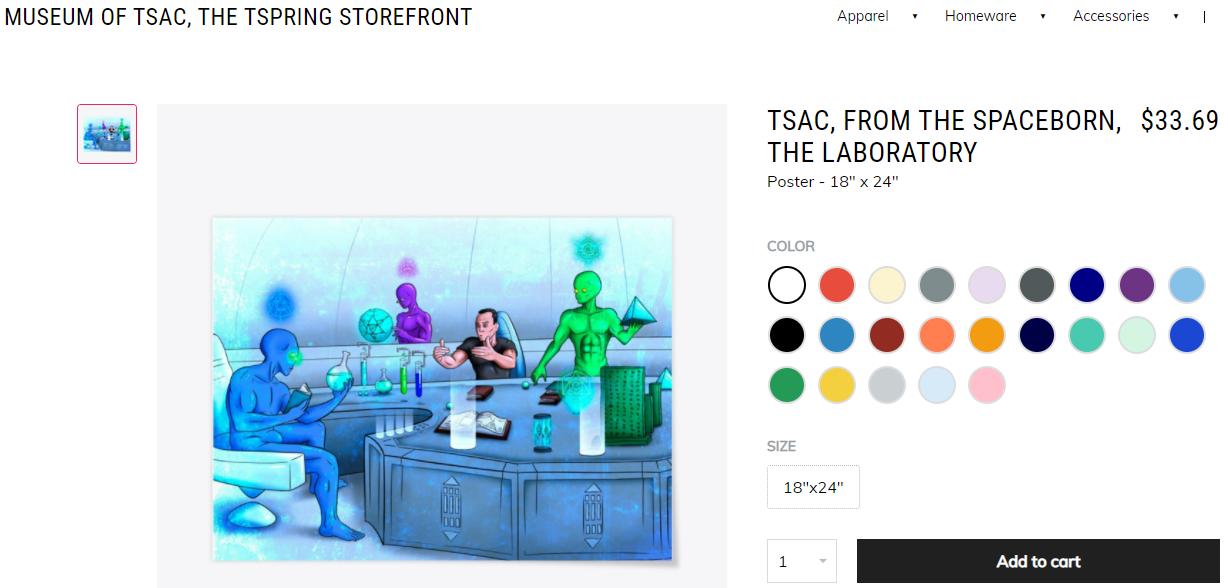Open the Homeware menu
Viewport: 1228px width, 588px height.
[x=981, y=16]
